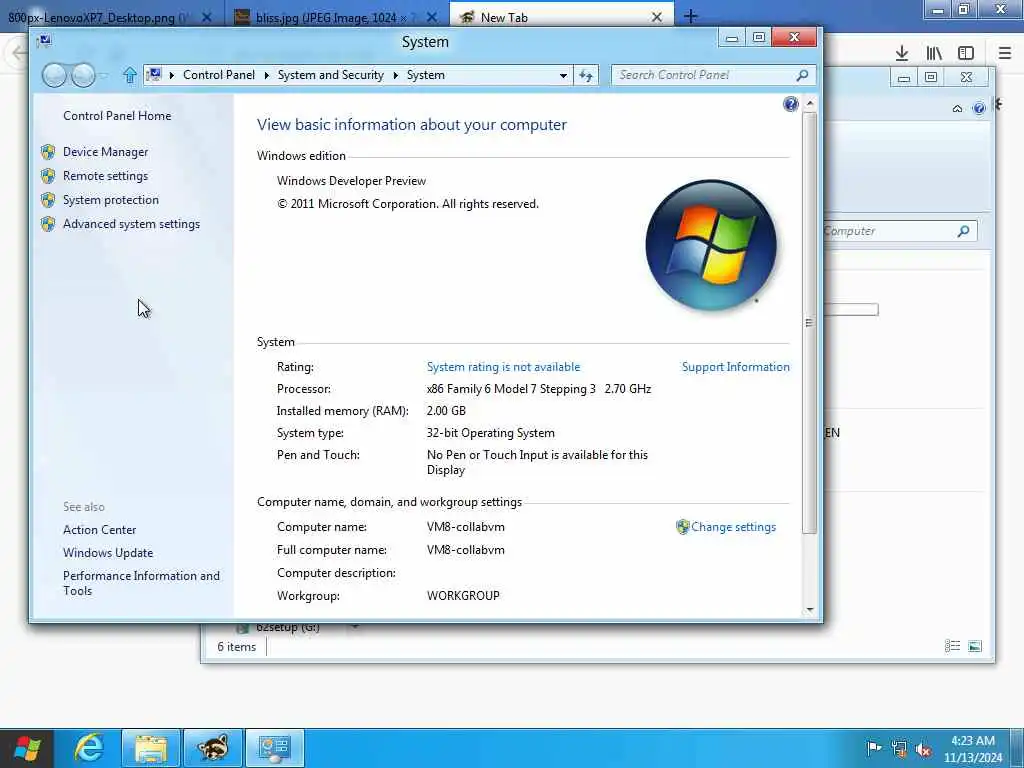Image resolution: width=1024 pixels, height=768 pixels.
Task: Click the forward navigation button in System window
Action: point(83,75)
